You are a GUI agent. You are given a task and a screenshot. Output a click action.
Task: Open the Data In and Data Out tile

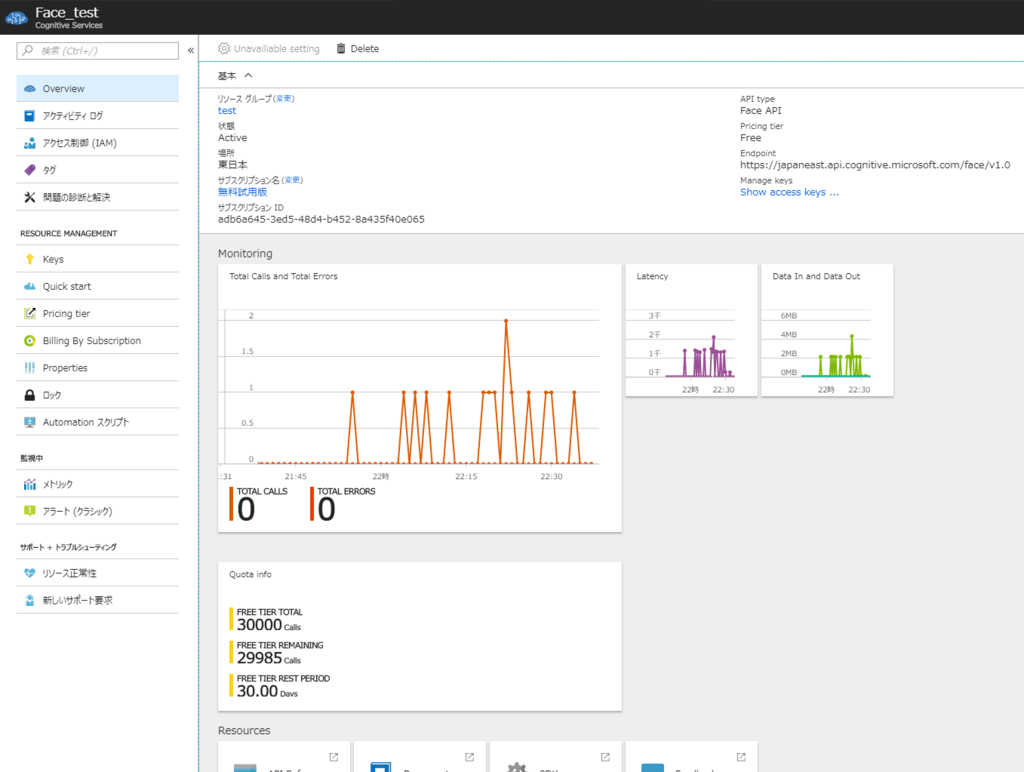[x=827, y=330]
